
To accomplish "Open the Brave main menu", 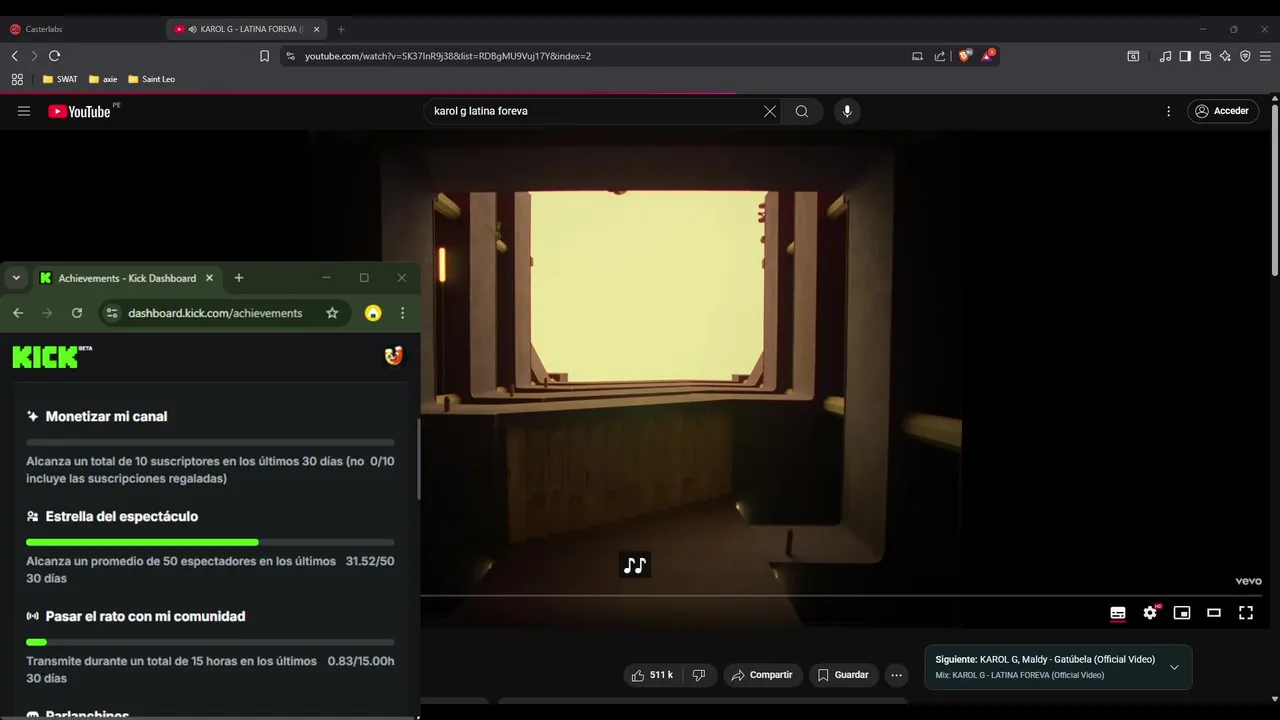I will (1265, 56).
